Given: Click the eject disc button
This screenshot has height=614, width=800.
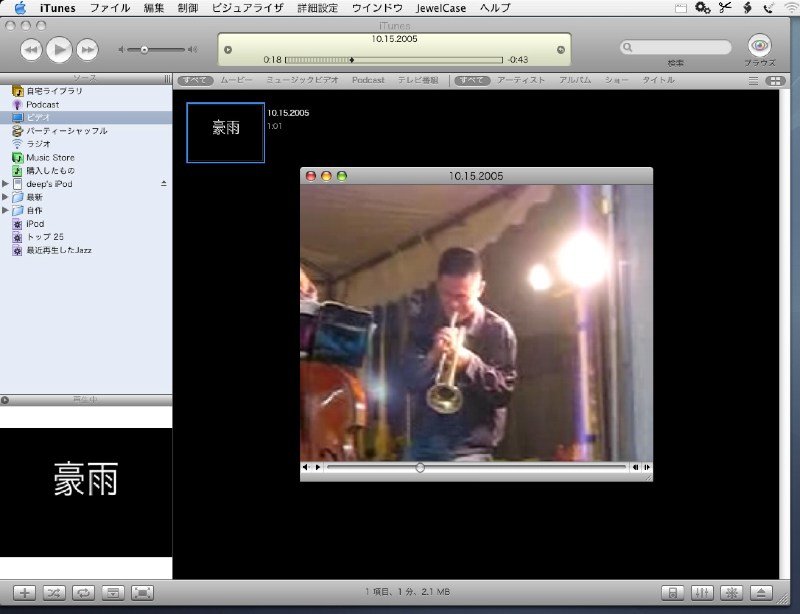Looking at the screenshot, I should [761, 593].
